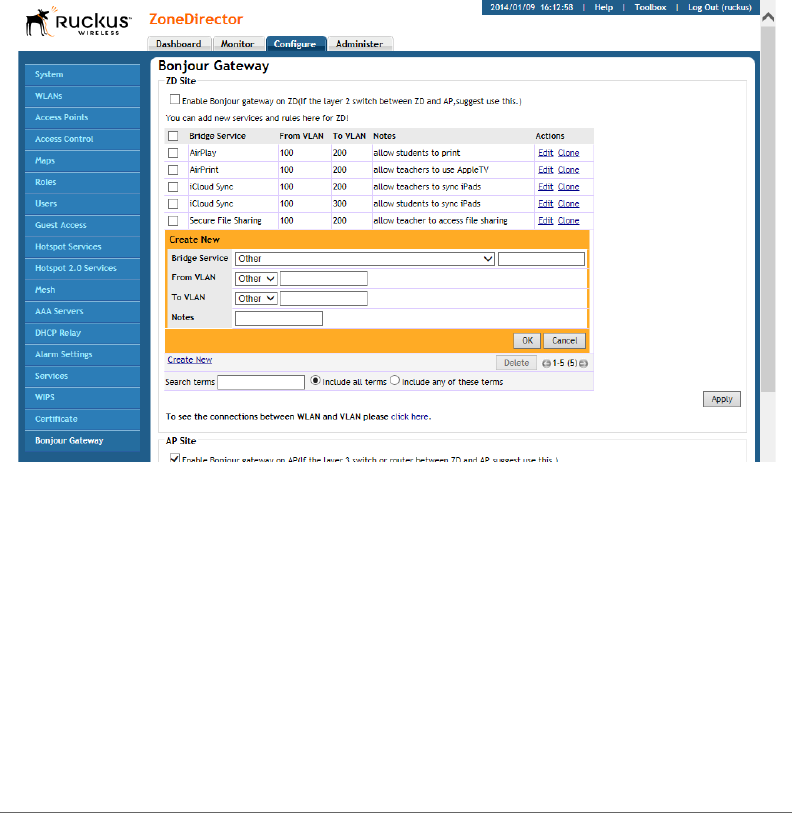Open Maps in the sidebar
Screen dimensions: 792x813
[x=82, y=161]
